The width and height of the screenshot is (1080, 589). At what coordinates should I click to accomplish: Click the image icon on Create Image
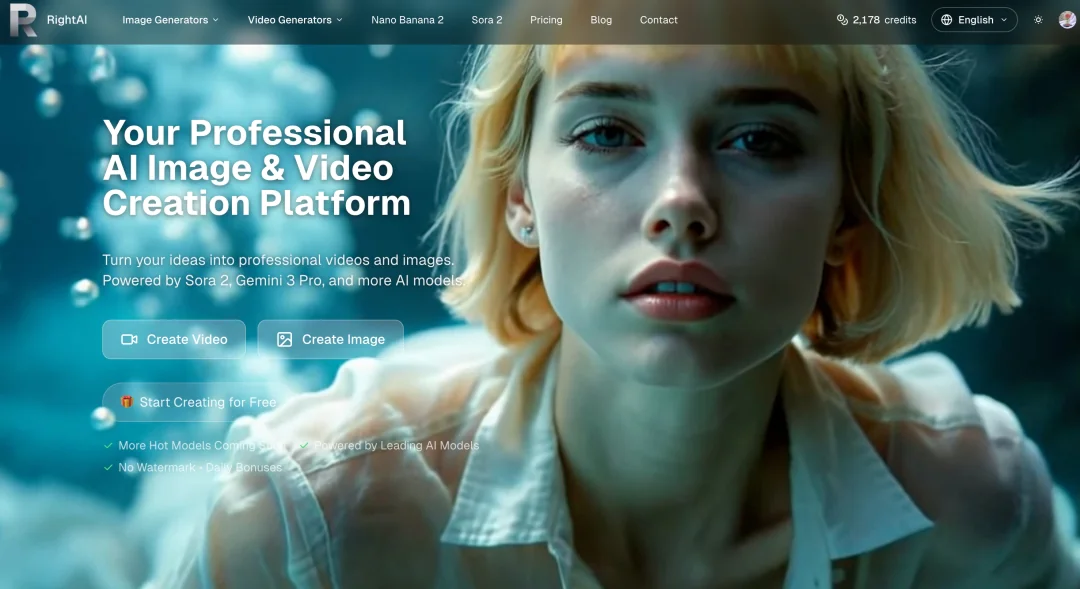[283, 339]
